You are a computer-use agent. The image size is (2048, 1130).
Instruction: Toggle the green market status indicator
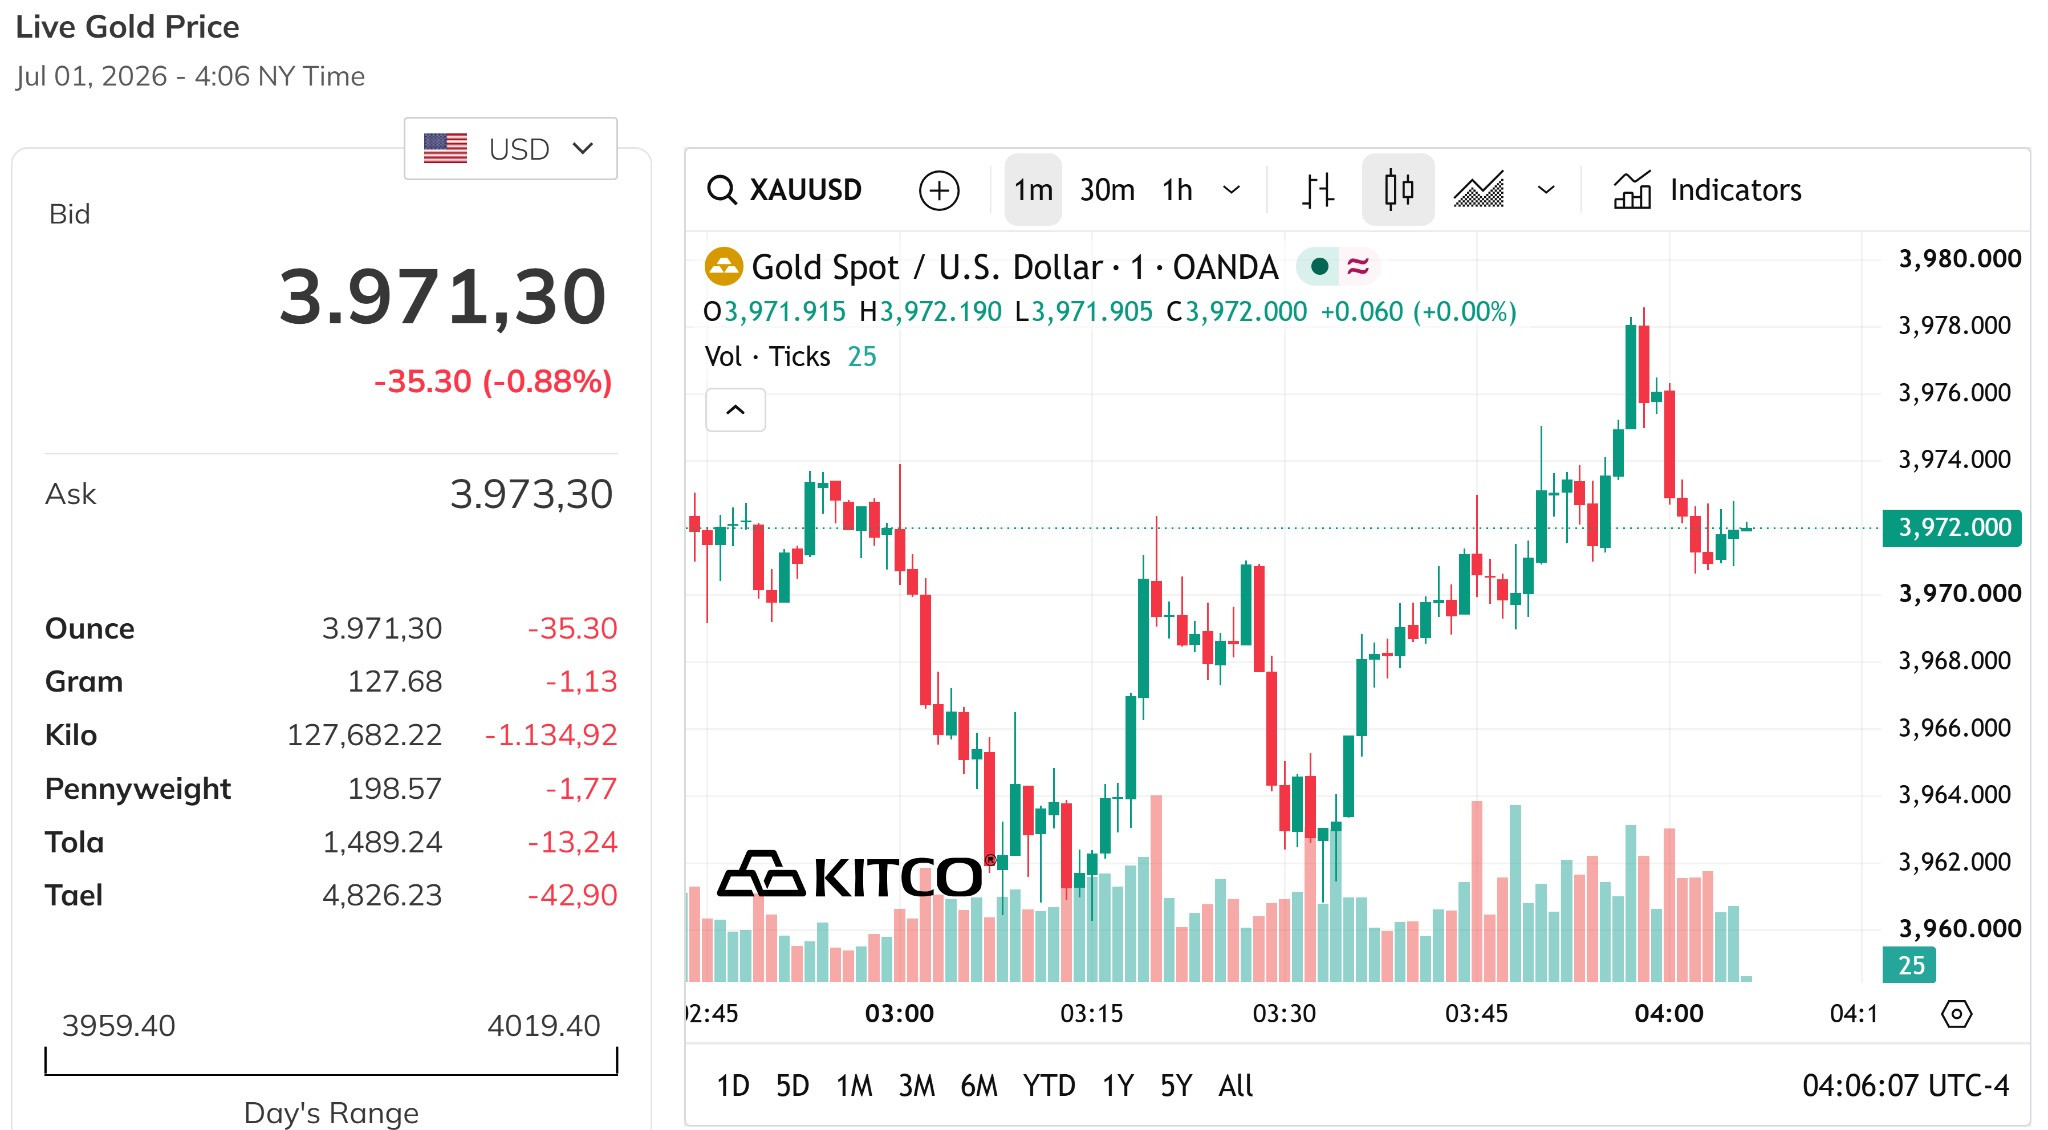(1319, 266)
